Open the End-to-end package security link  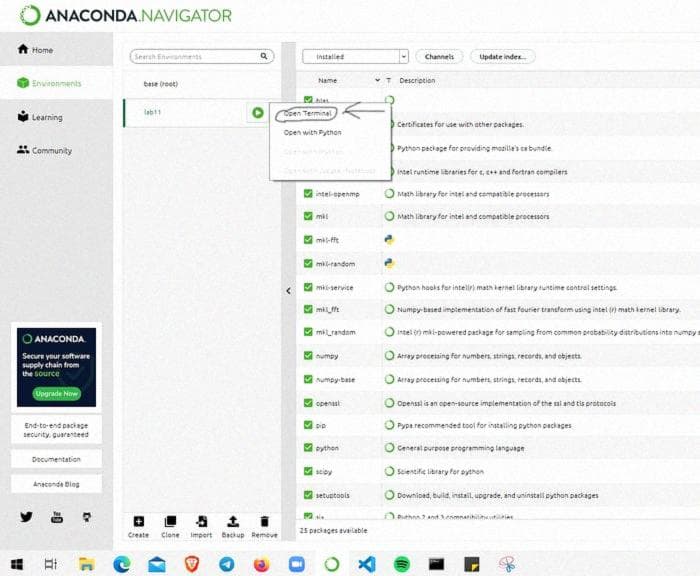click(x=56, y=430)
